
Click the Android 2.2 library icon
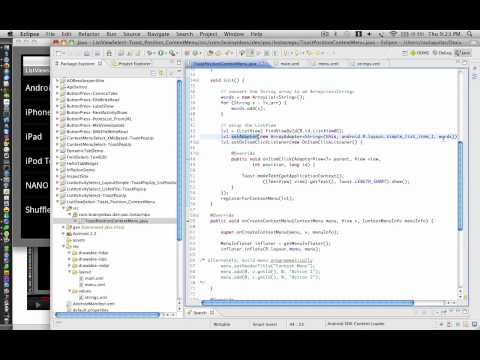click(69, 233)
